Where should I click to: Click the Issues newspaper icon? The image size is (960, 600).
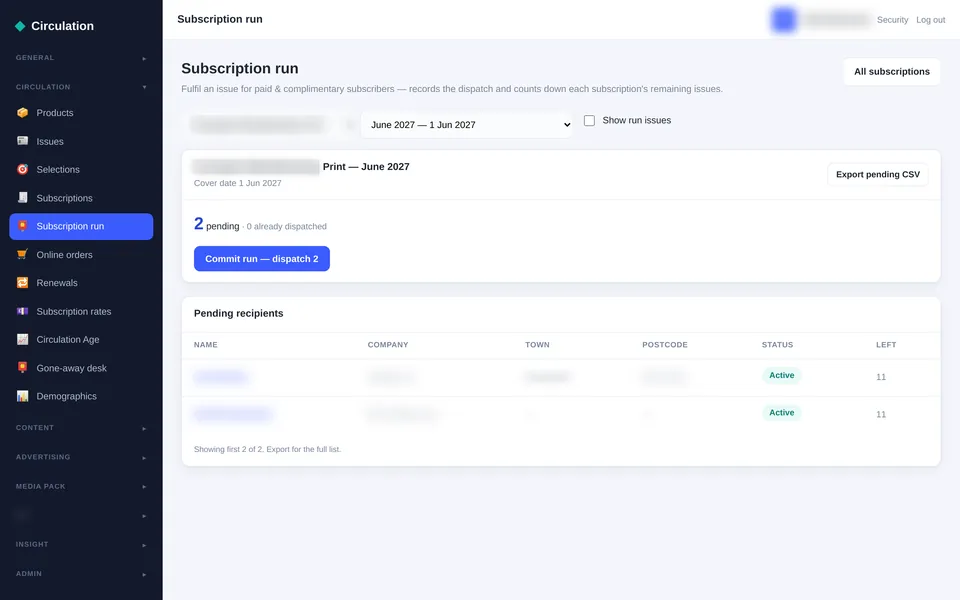(23, 141)
